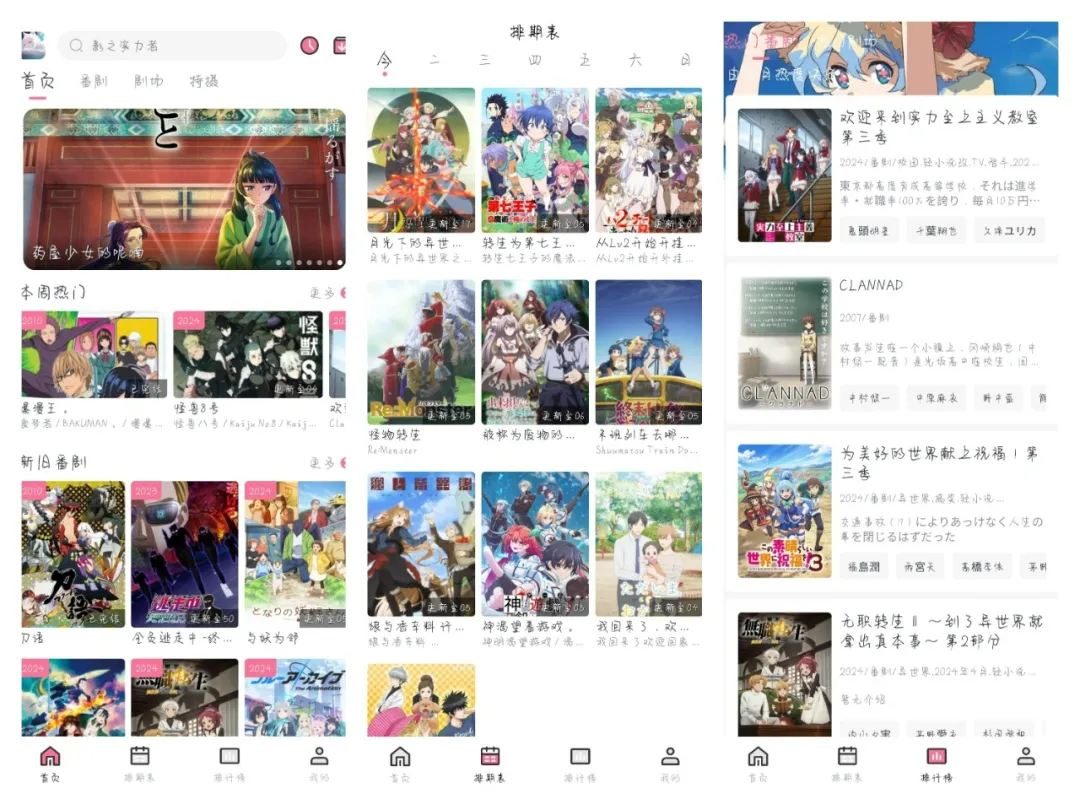
Task: Tap the calendar icon in the ranking screen
Action: point(847,756)
